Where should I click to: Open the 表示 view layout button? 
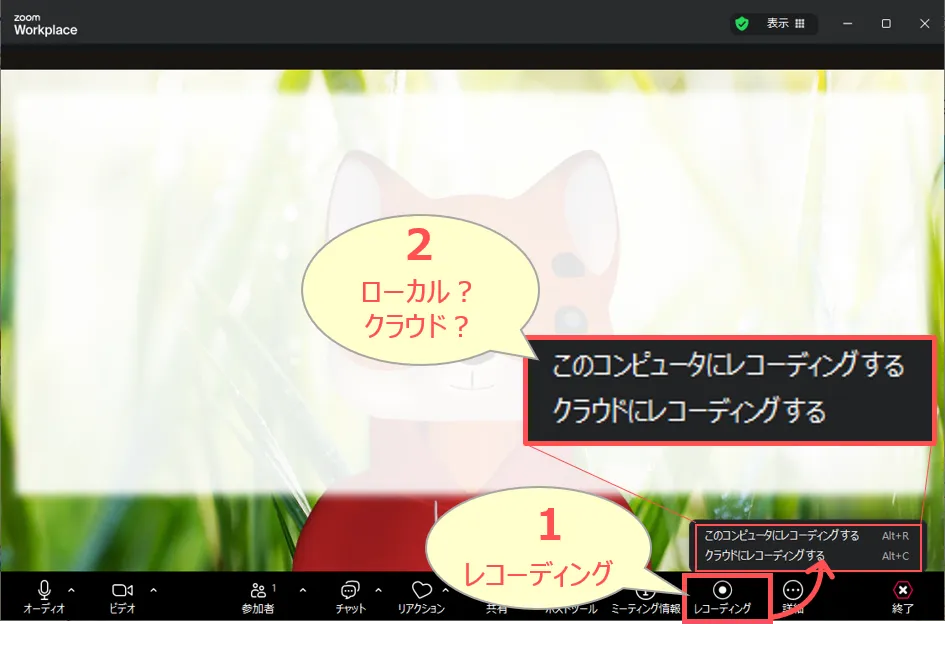[785, 24]
